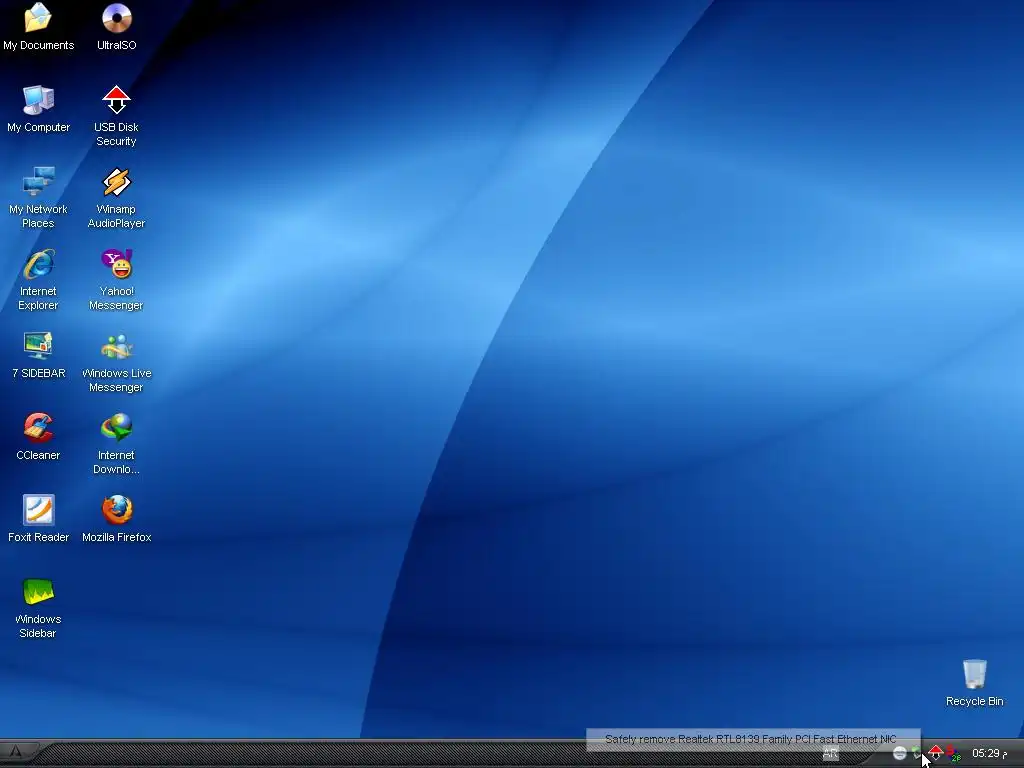Image resolution: width=1024 pixels, height=768 pixels.
Task: Open the Start button on the taskbar
Action: 18,753
